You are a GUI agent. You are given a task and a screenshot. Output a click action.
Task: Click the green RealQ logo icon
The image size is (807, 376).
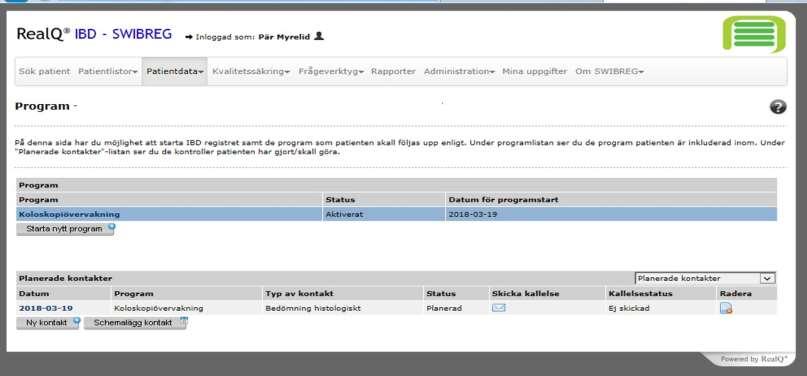tap(755, 34)
